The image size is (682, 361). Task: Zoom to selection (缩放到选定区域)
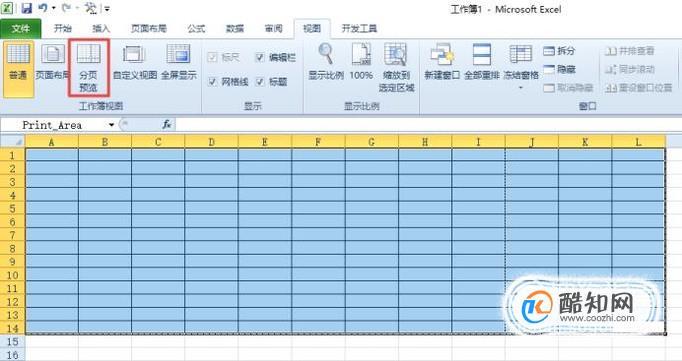[x=396, y=67]
